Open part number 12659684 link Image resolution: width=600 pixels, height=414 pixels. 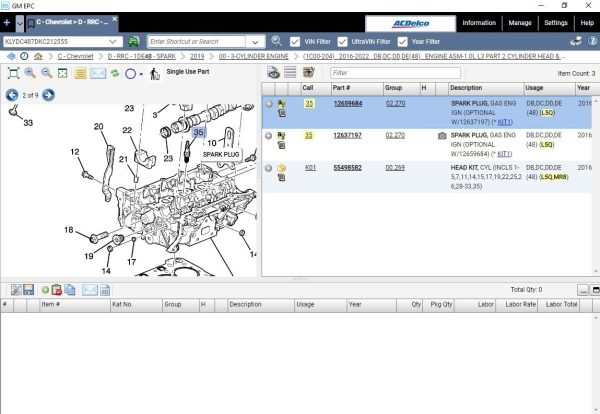coord(349,104)
